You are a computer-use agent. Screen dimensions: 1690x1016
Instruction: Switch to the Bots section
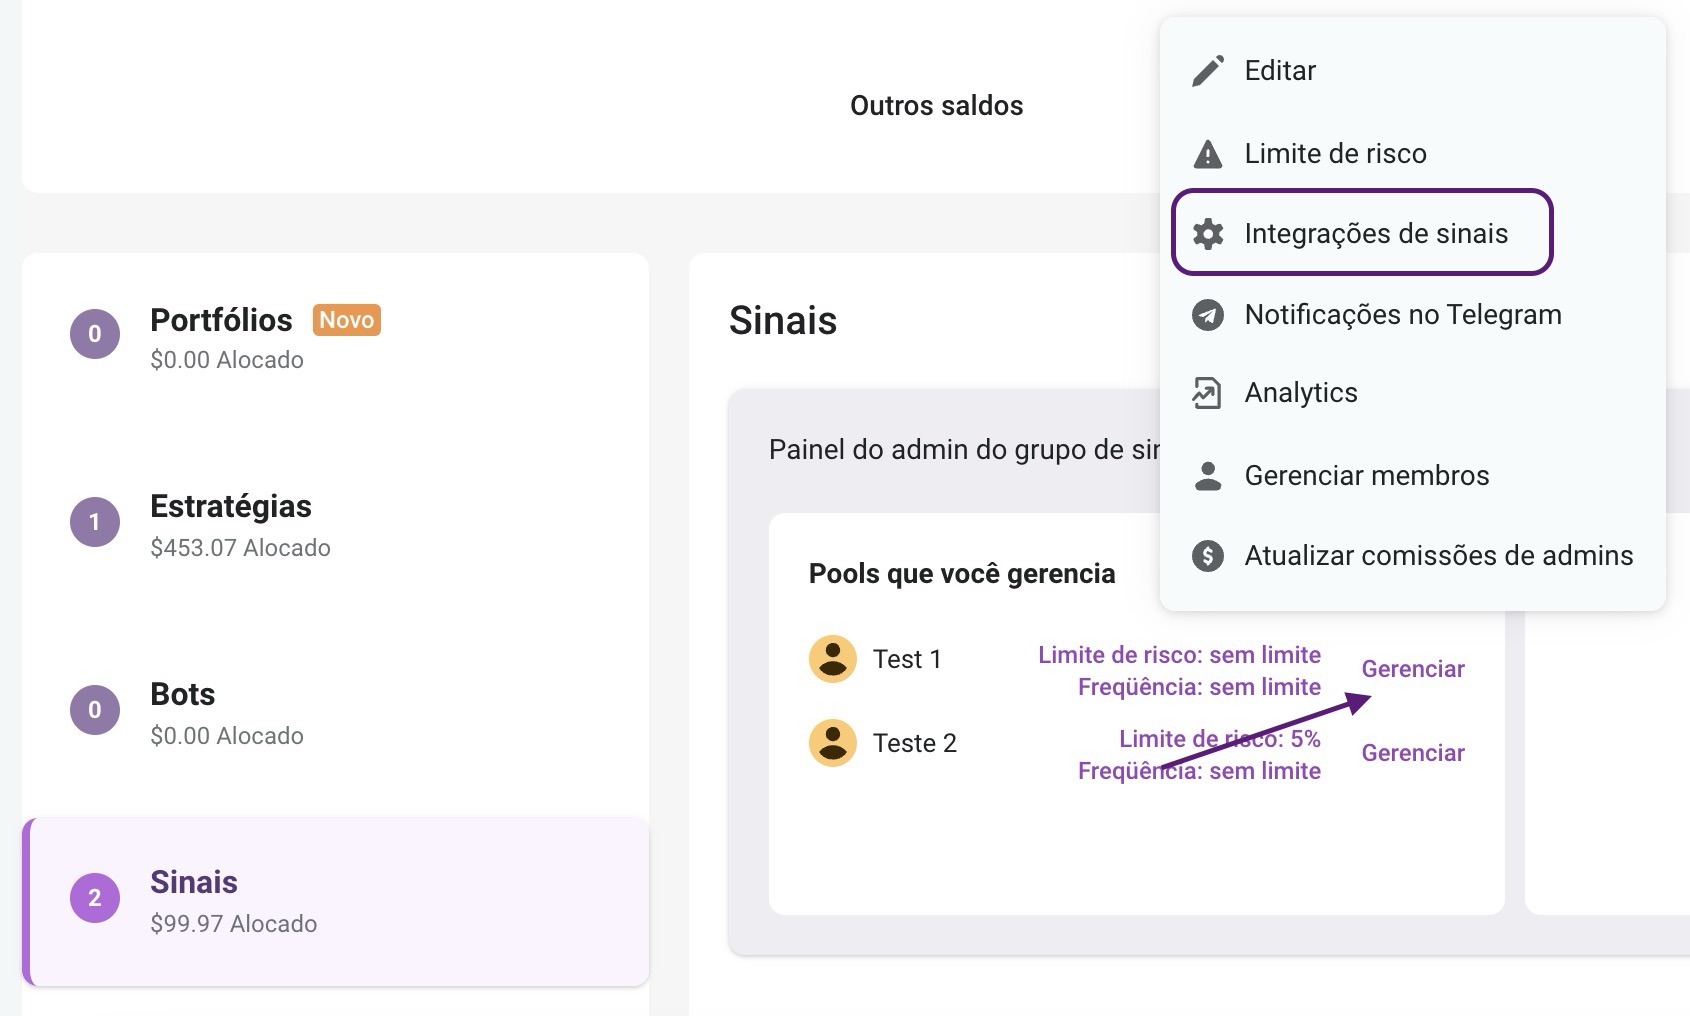point(335,712)
